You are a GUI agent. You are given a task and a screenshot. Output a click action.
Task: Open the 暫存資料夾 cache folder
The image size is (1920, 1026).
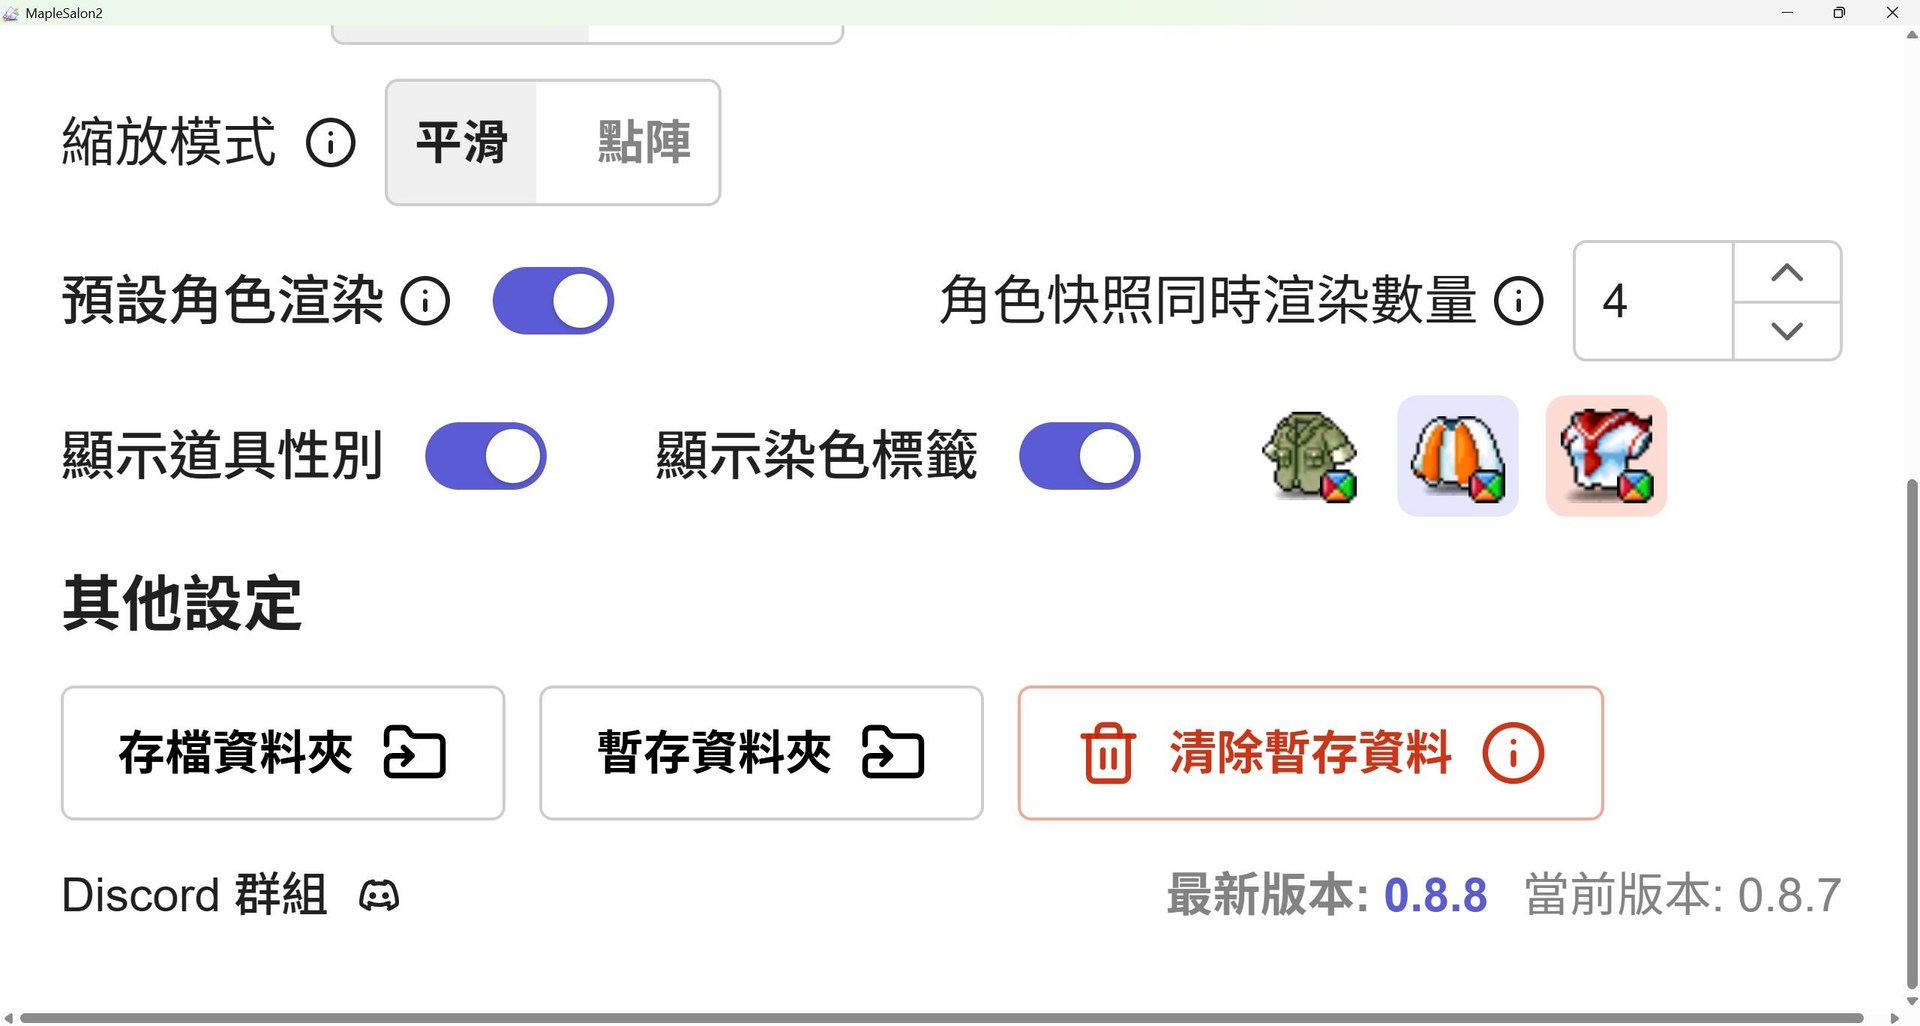pyautogui.click(x=761, y=753)
